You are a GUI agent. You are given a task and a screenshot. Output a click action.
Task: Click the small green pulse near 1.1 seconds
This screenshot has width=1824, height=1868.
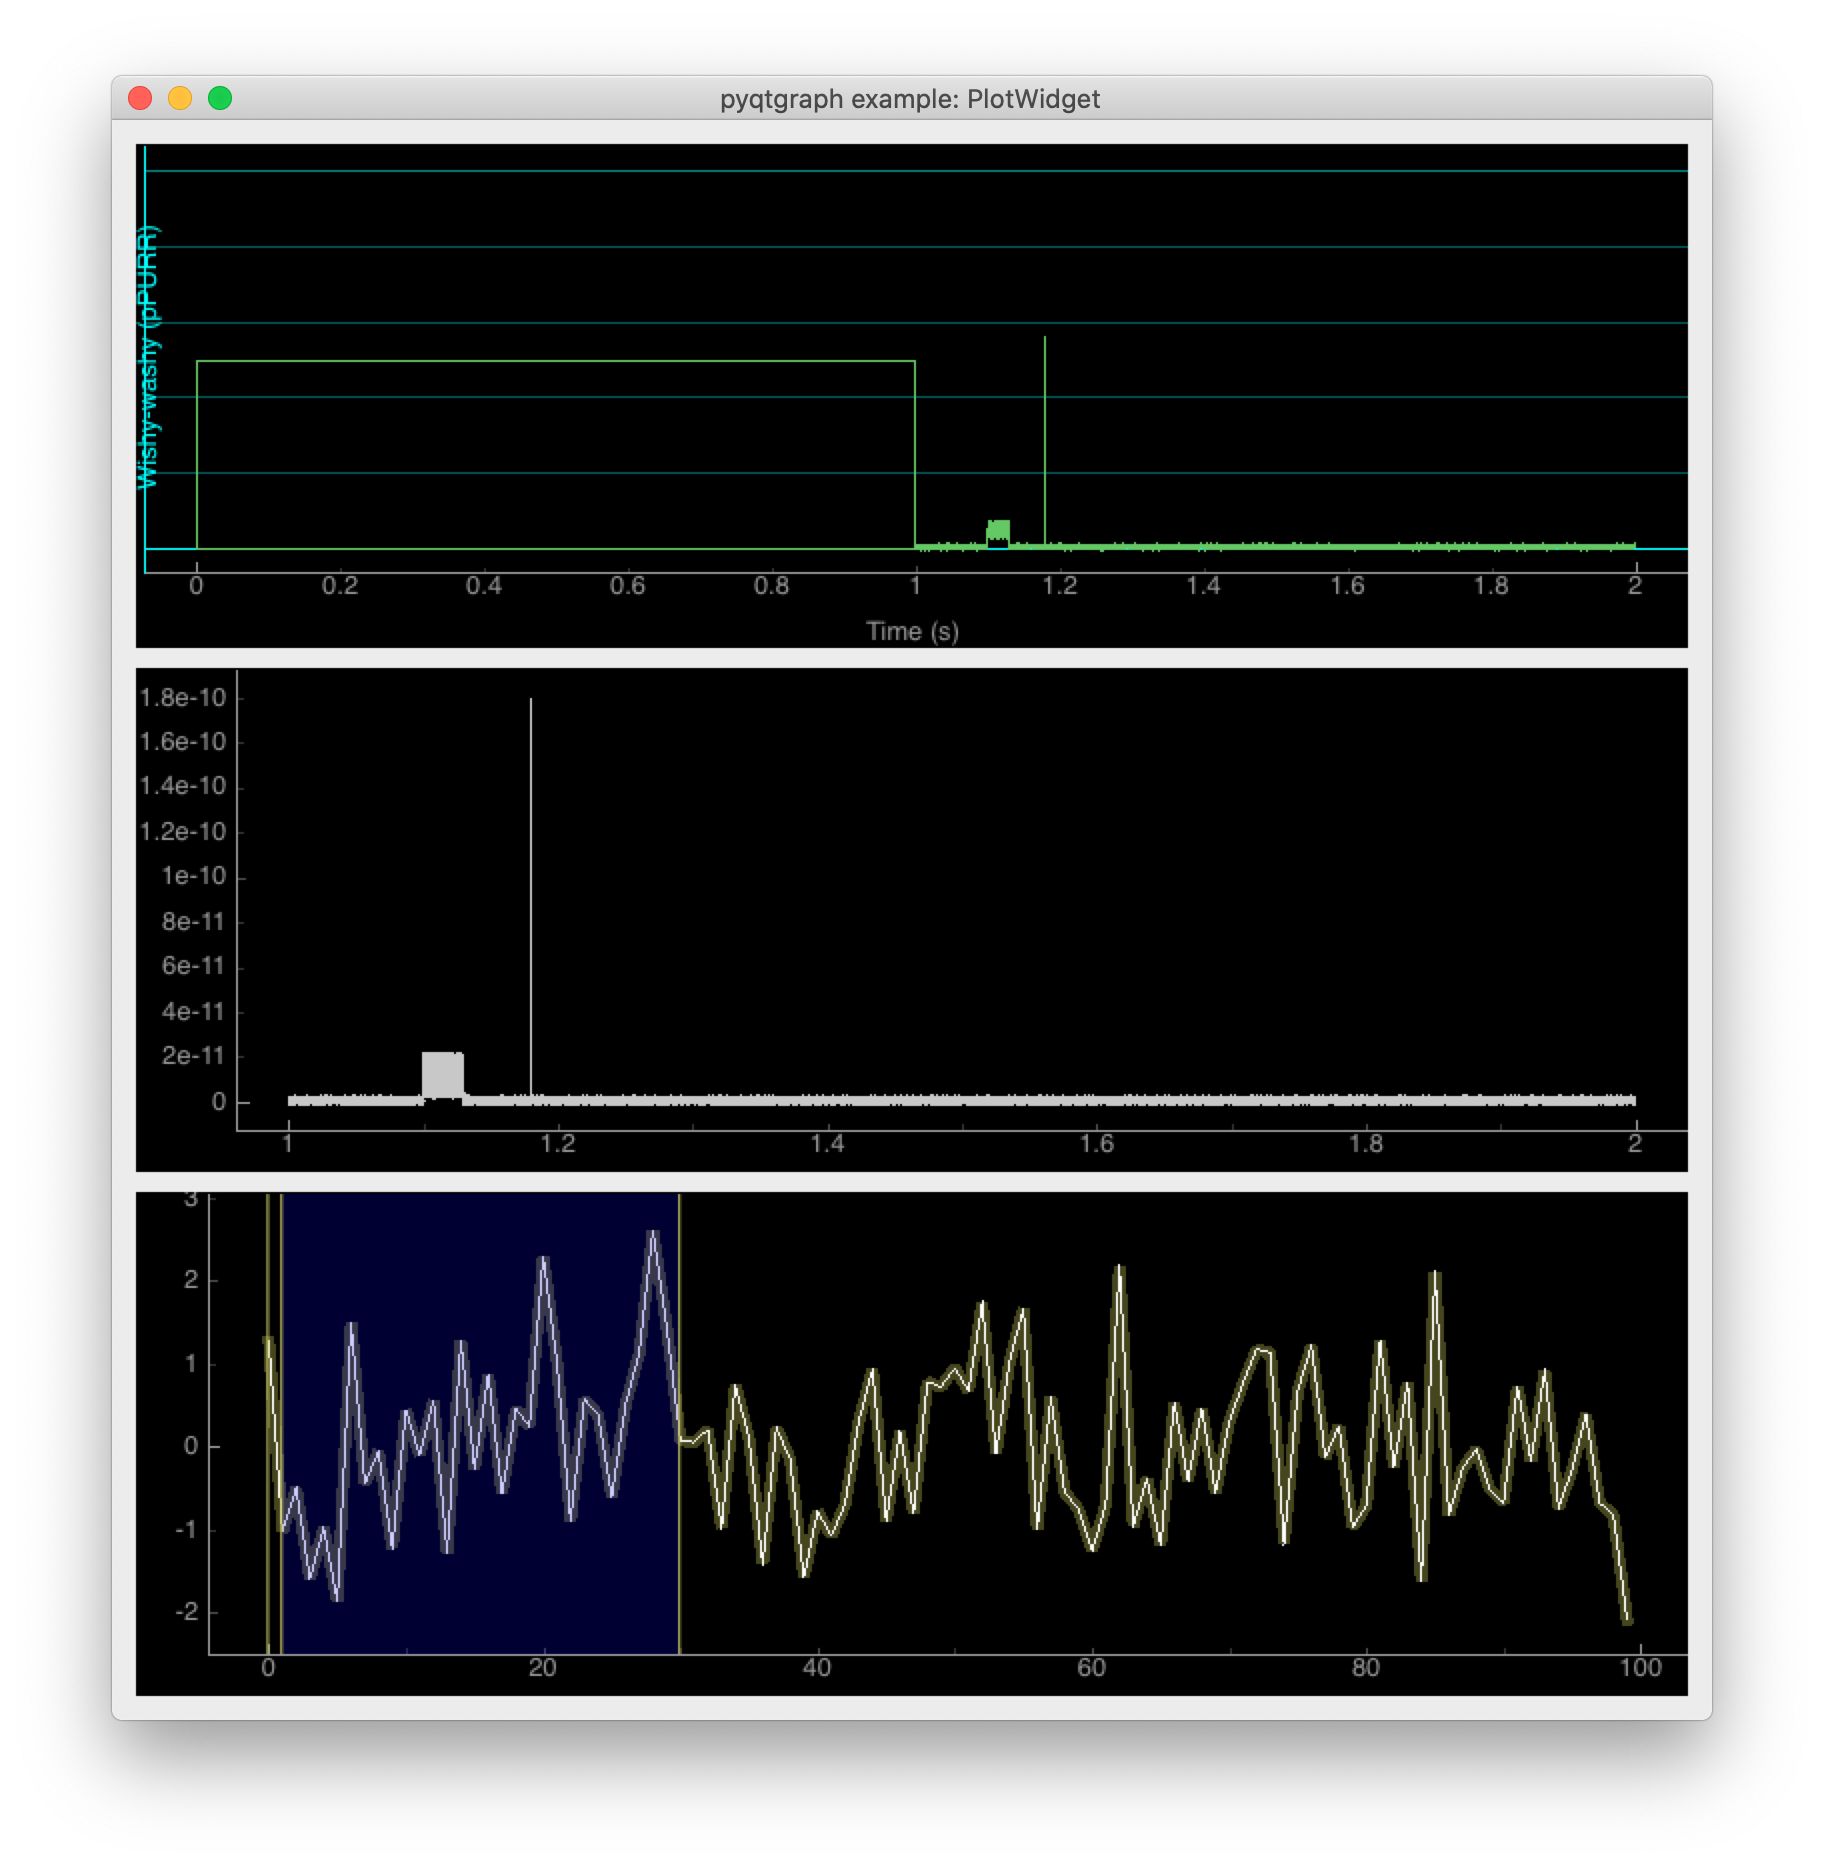(x=997, y=527)
